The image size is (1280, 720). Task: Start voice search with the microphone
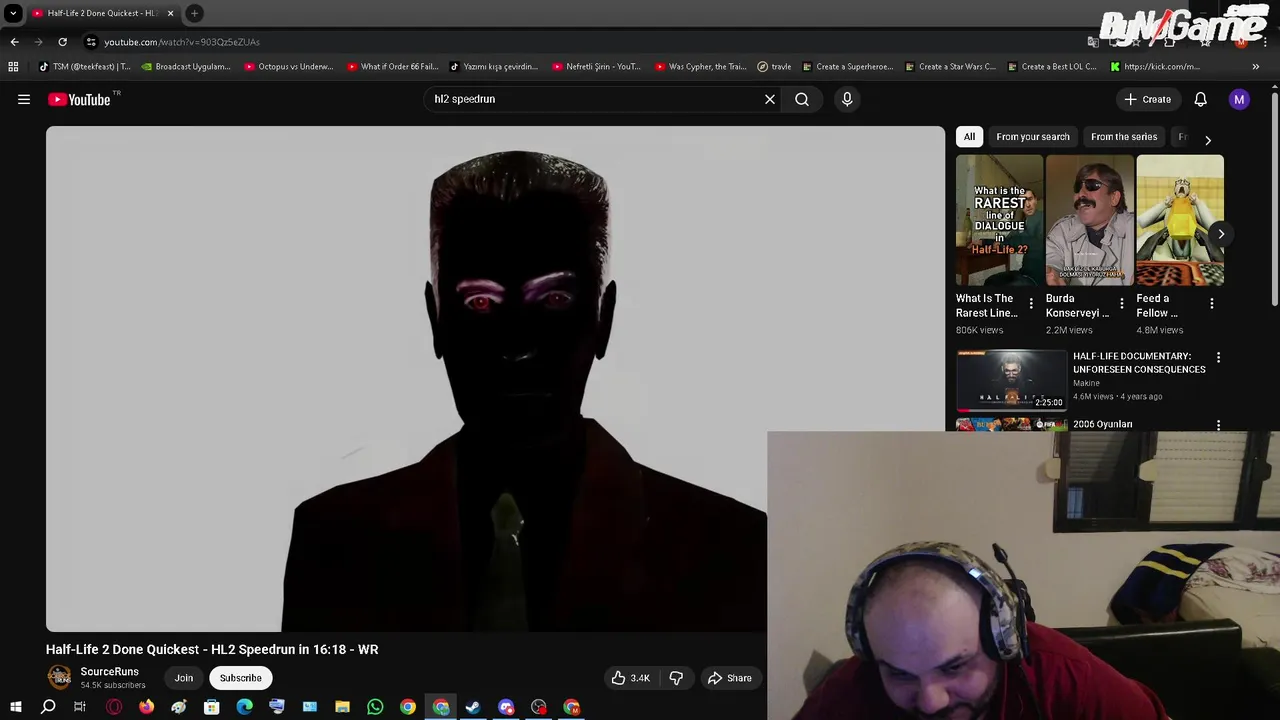click(847, 99)
